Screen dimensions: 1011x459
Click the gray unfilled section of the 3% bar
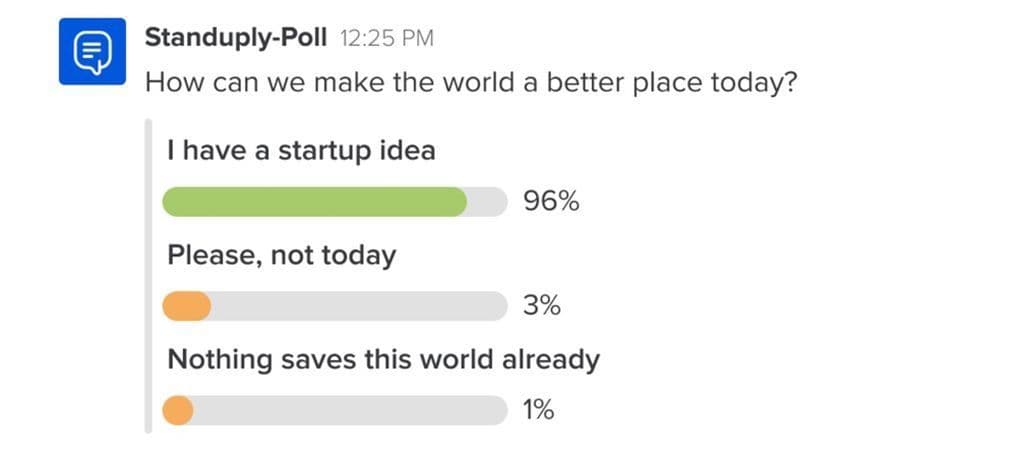point(358,306)
